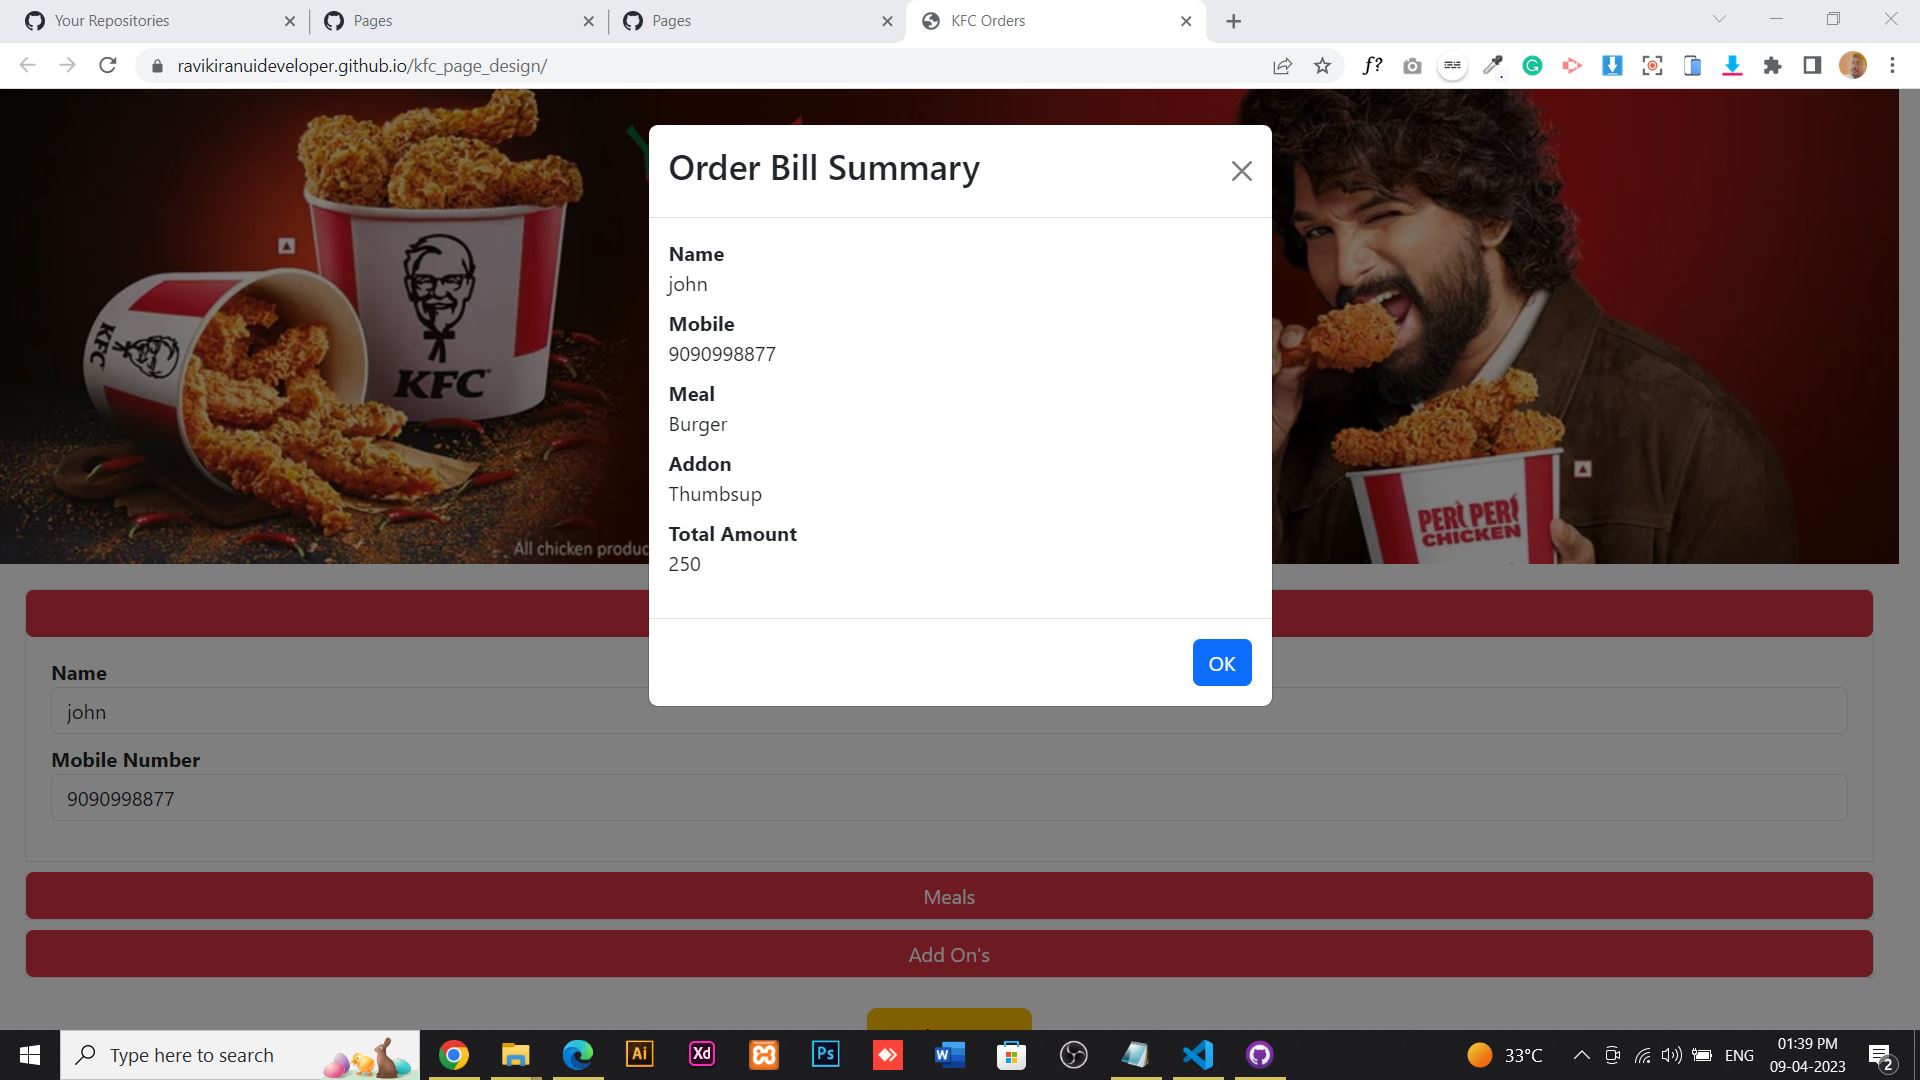Click the Photoshop icon in taskbar
This screenshot has height=1080, width=1920.
tap(825, 1054)
